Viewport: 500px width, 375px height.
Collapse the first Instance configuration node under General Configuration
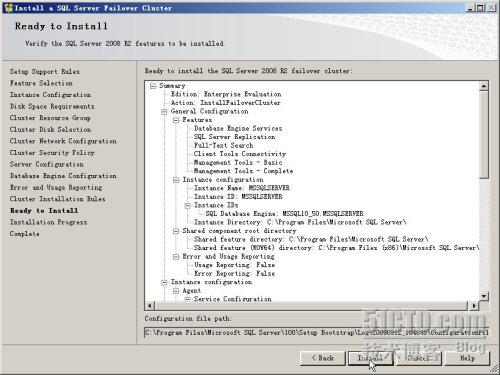pyautogui.click(x=176, y=180)
